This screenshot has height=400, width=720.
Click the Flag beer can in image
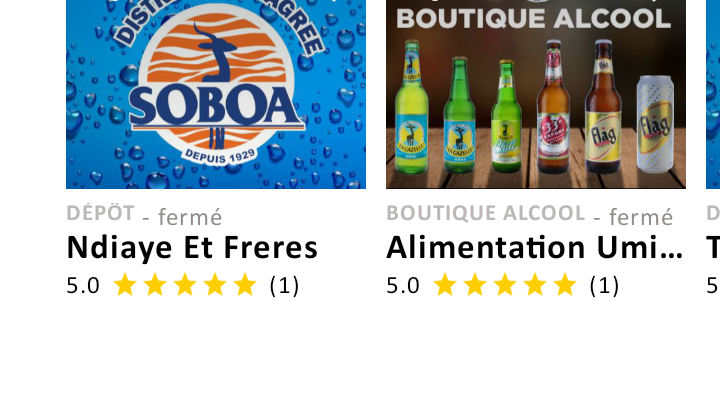655,124
